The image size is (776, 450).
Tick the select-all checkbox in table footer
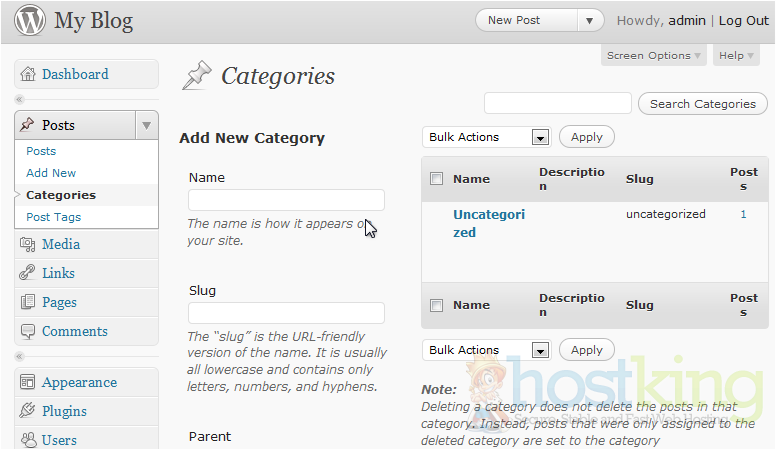pyautogui.click(x=436, y=305)
